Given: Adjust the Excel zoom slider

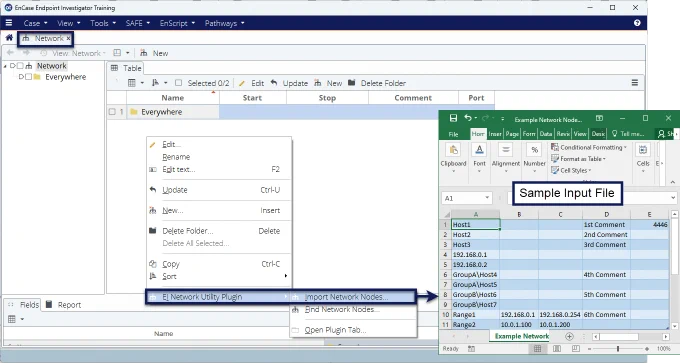Looking at the screenshot, I should [618, 349].
